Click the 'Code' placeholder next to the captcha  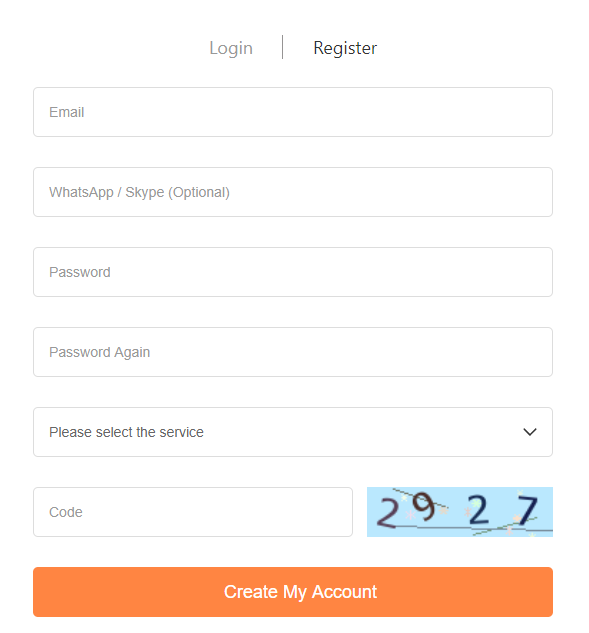coord(66,512)
